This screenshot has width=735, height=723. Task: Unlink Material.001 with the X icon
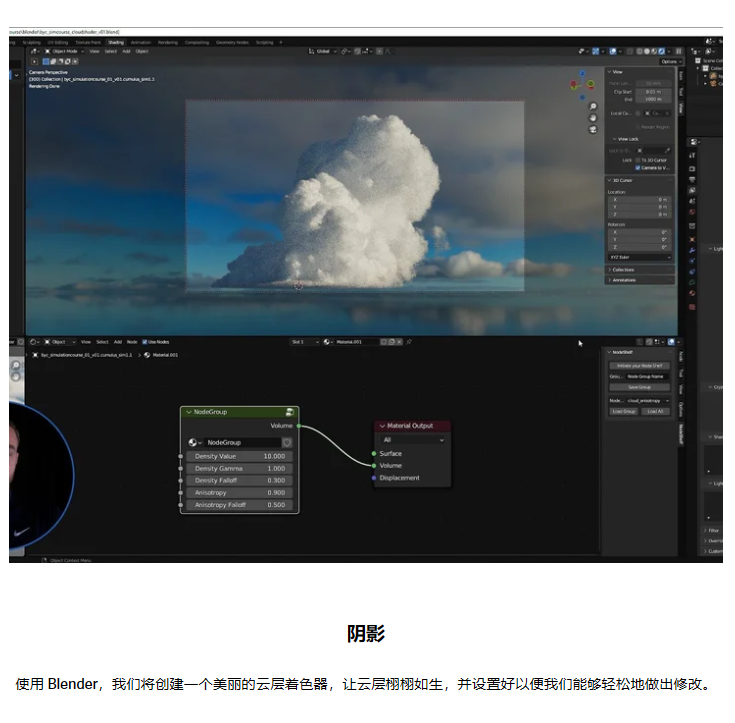(x=399, y=342)
